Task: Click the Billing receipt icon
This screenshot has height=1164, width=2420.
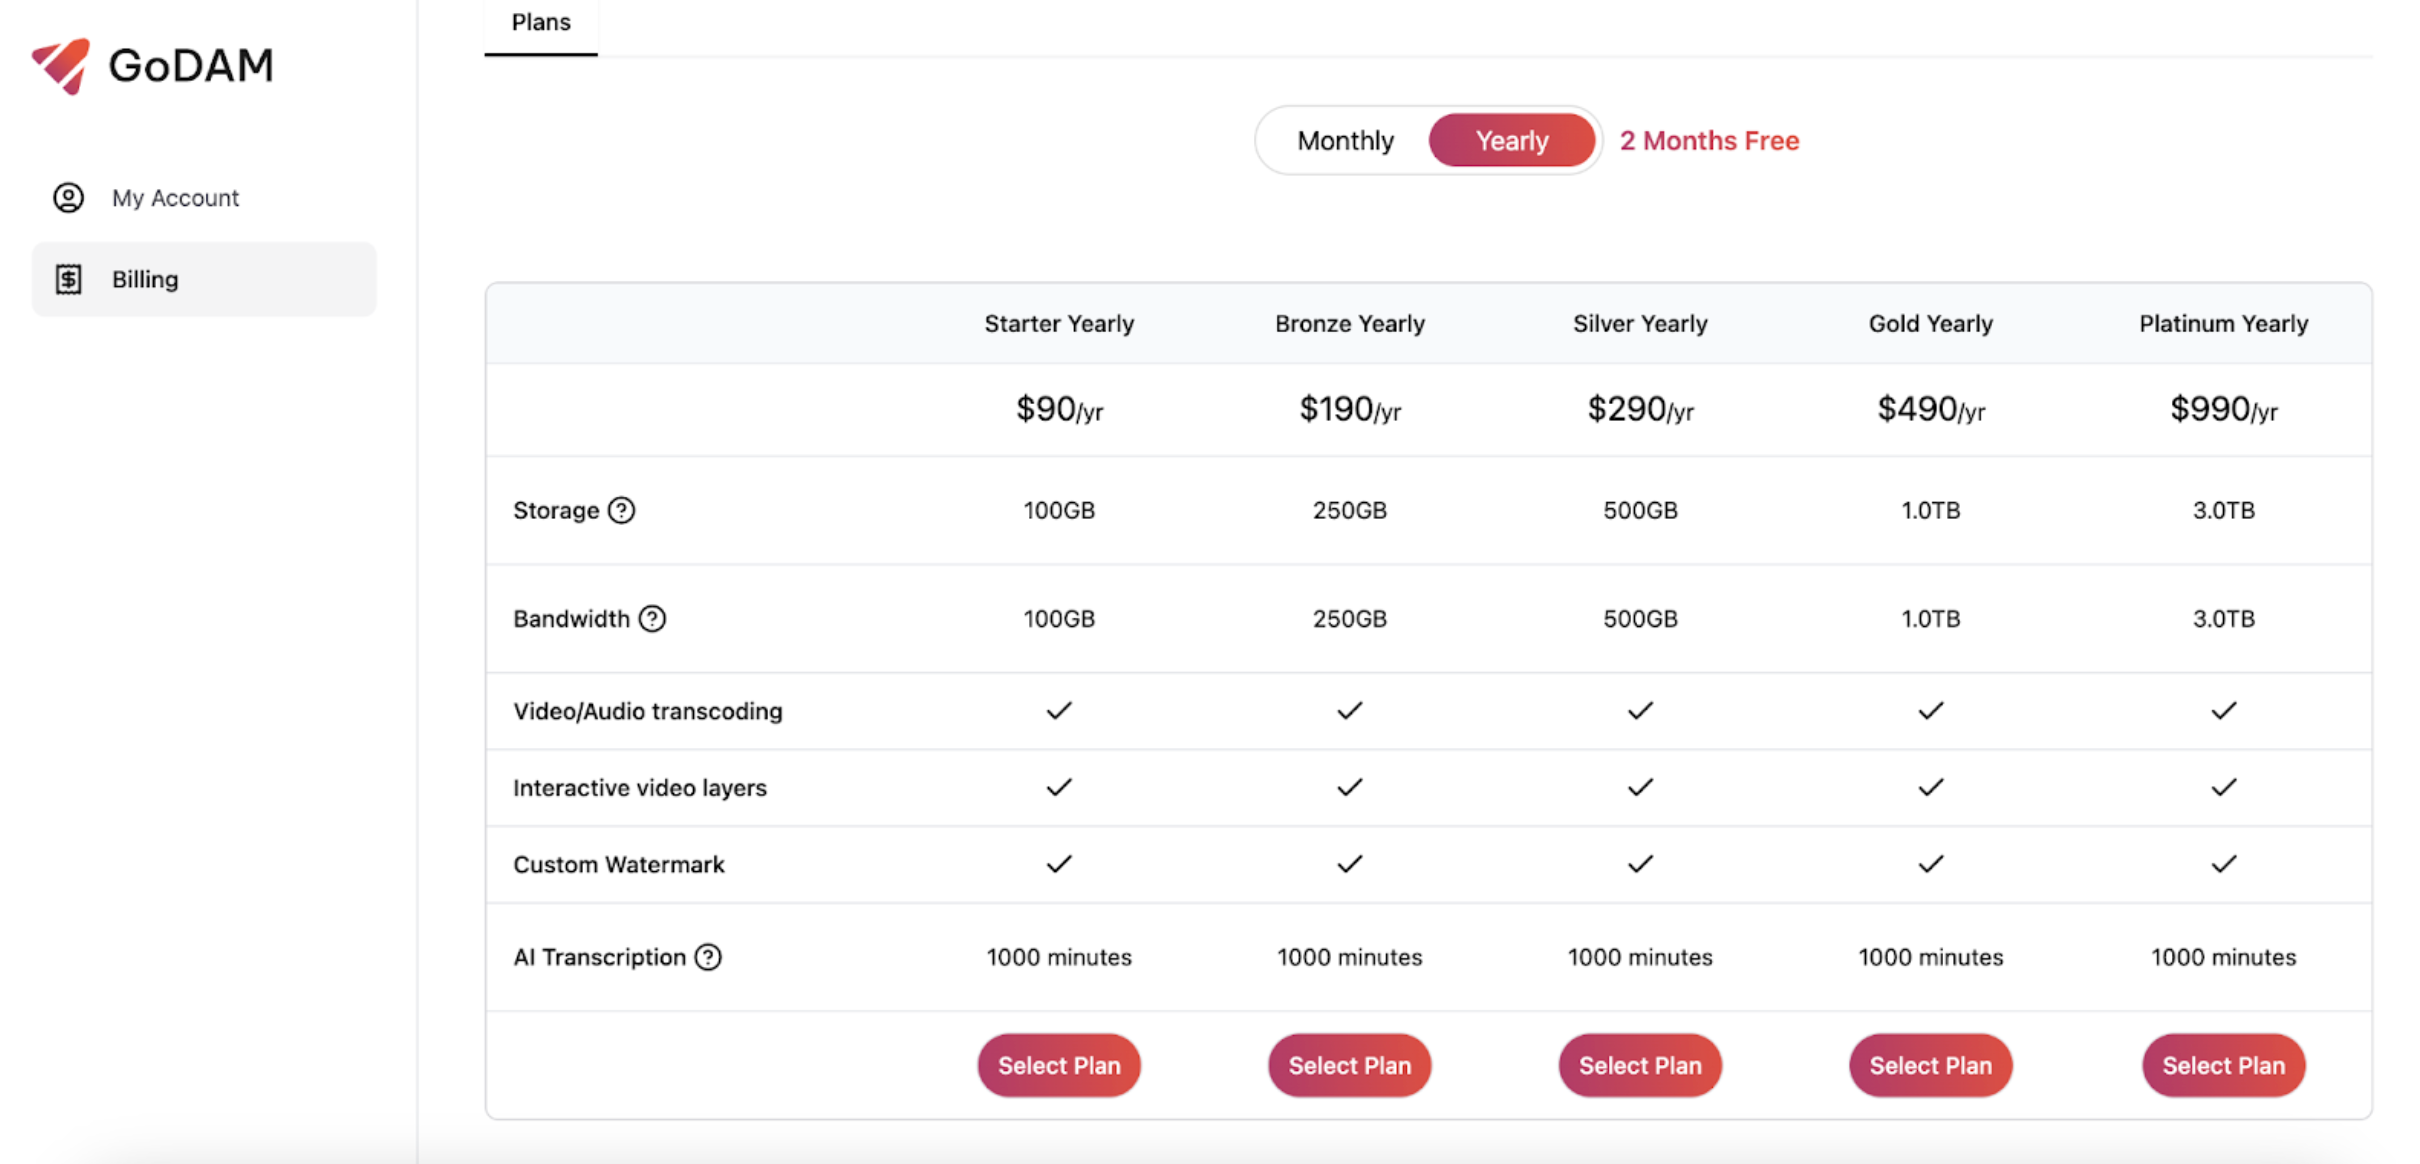Action: (68, 279)
